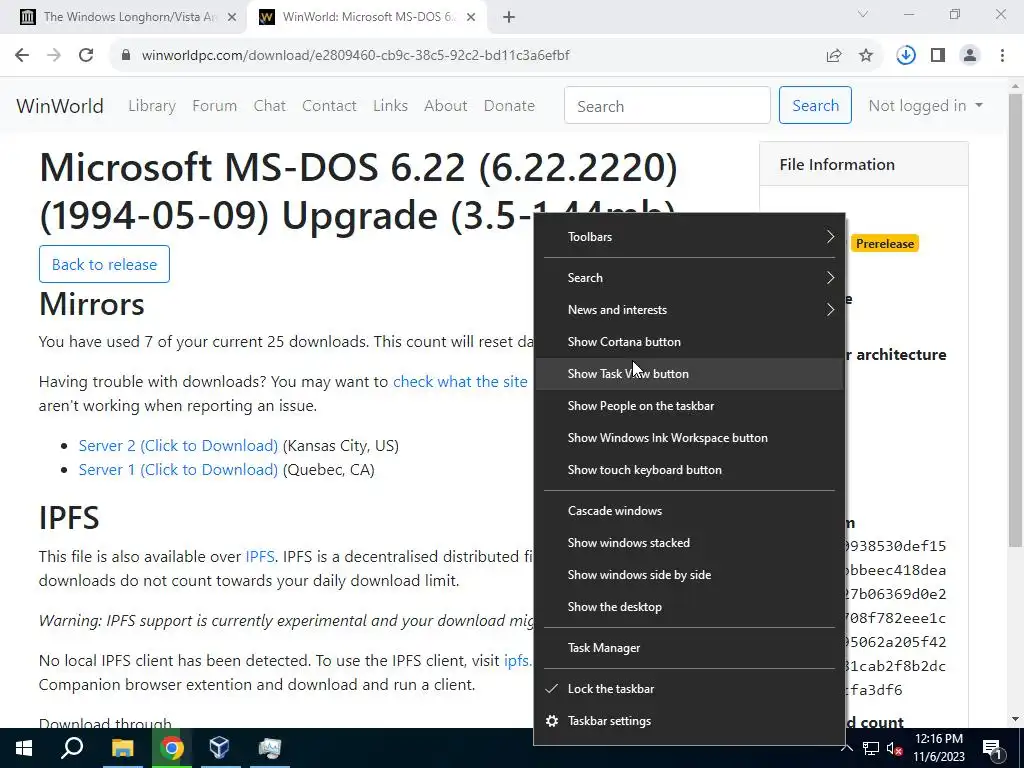Click the Back to release button
Viewport: 1024px width, 768px height.
(104, 264)
